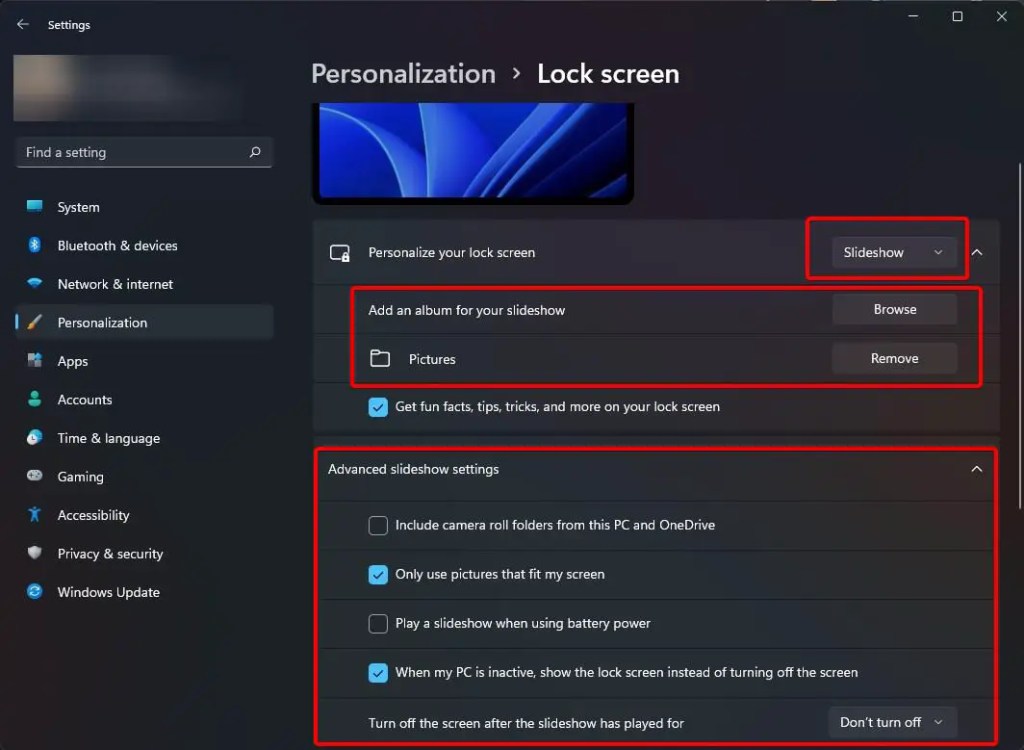The width and height of the screenshot is (1024, 750).
Task: Click the Network wifi icon
Action: (x=35, y=283)
